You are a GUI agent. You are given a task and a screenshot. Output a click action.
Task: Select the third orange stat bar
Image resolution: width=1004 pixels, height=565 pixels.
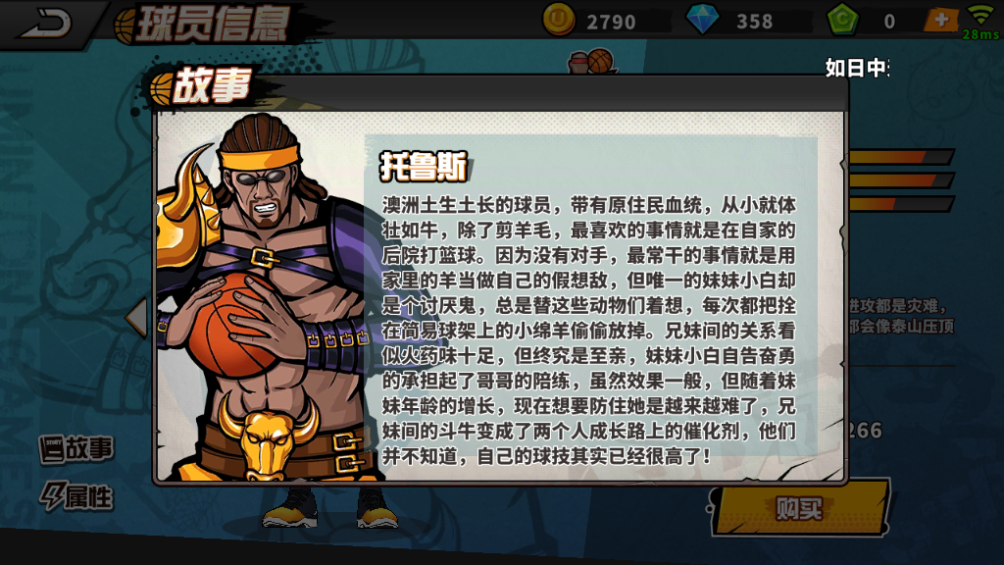point(900,204)
